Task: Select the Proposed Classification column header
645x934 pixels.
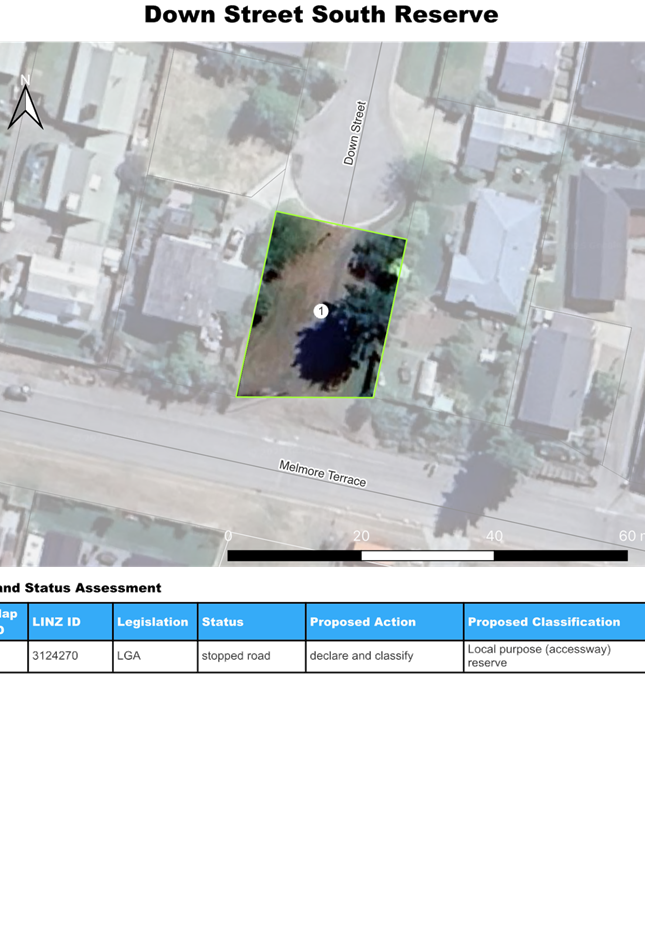Action: point(544,622)
